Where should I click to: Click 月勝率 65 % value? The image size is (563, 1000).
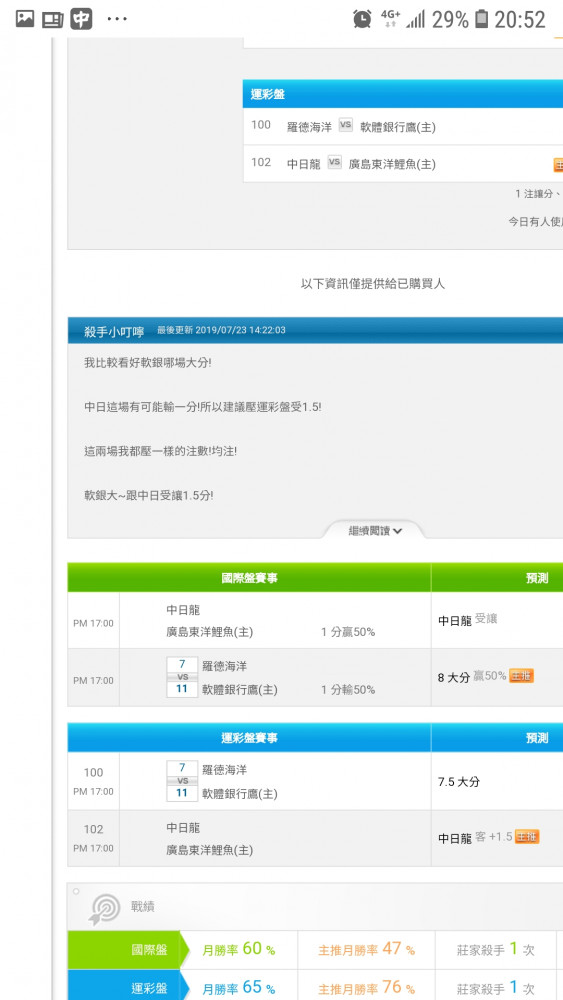click(239, 988)
